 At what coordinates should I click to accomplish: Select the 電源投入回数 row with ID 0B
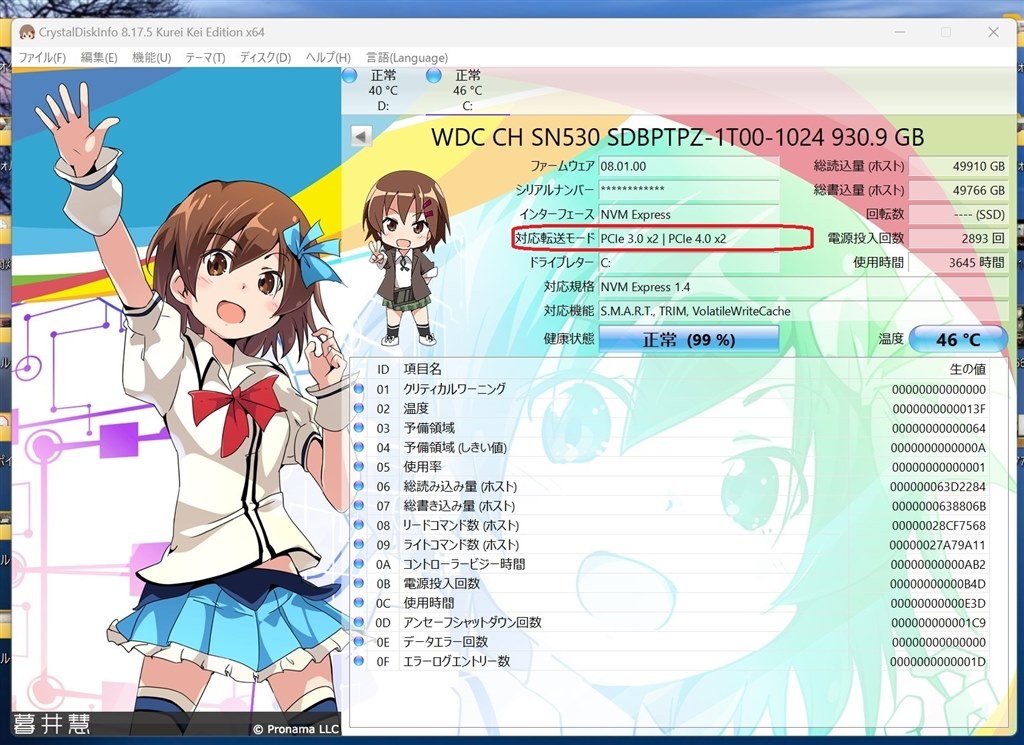click(670, 583)
